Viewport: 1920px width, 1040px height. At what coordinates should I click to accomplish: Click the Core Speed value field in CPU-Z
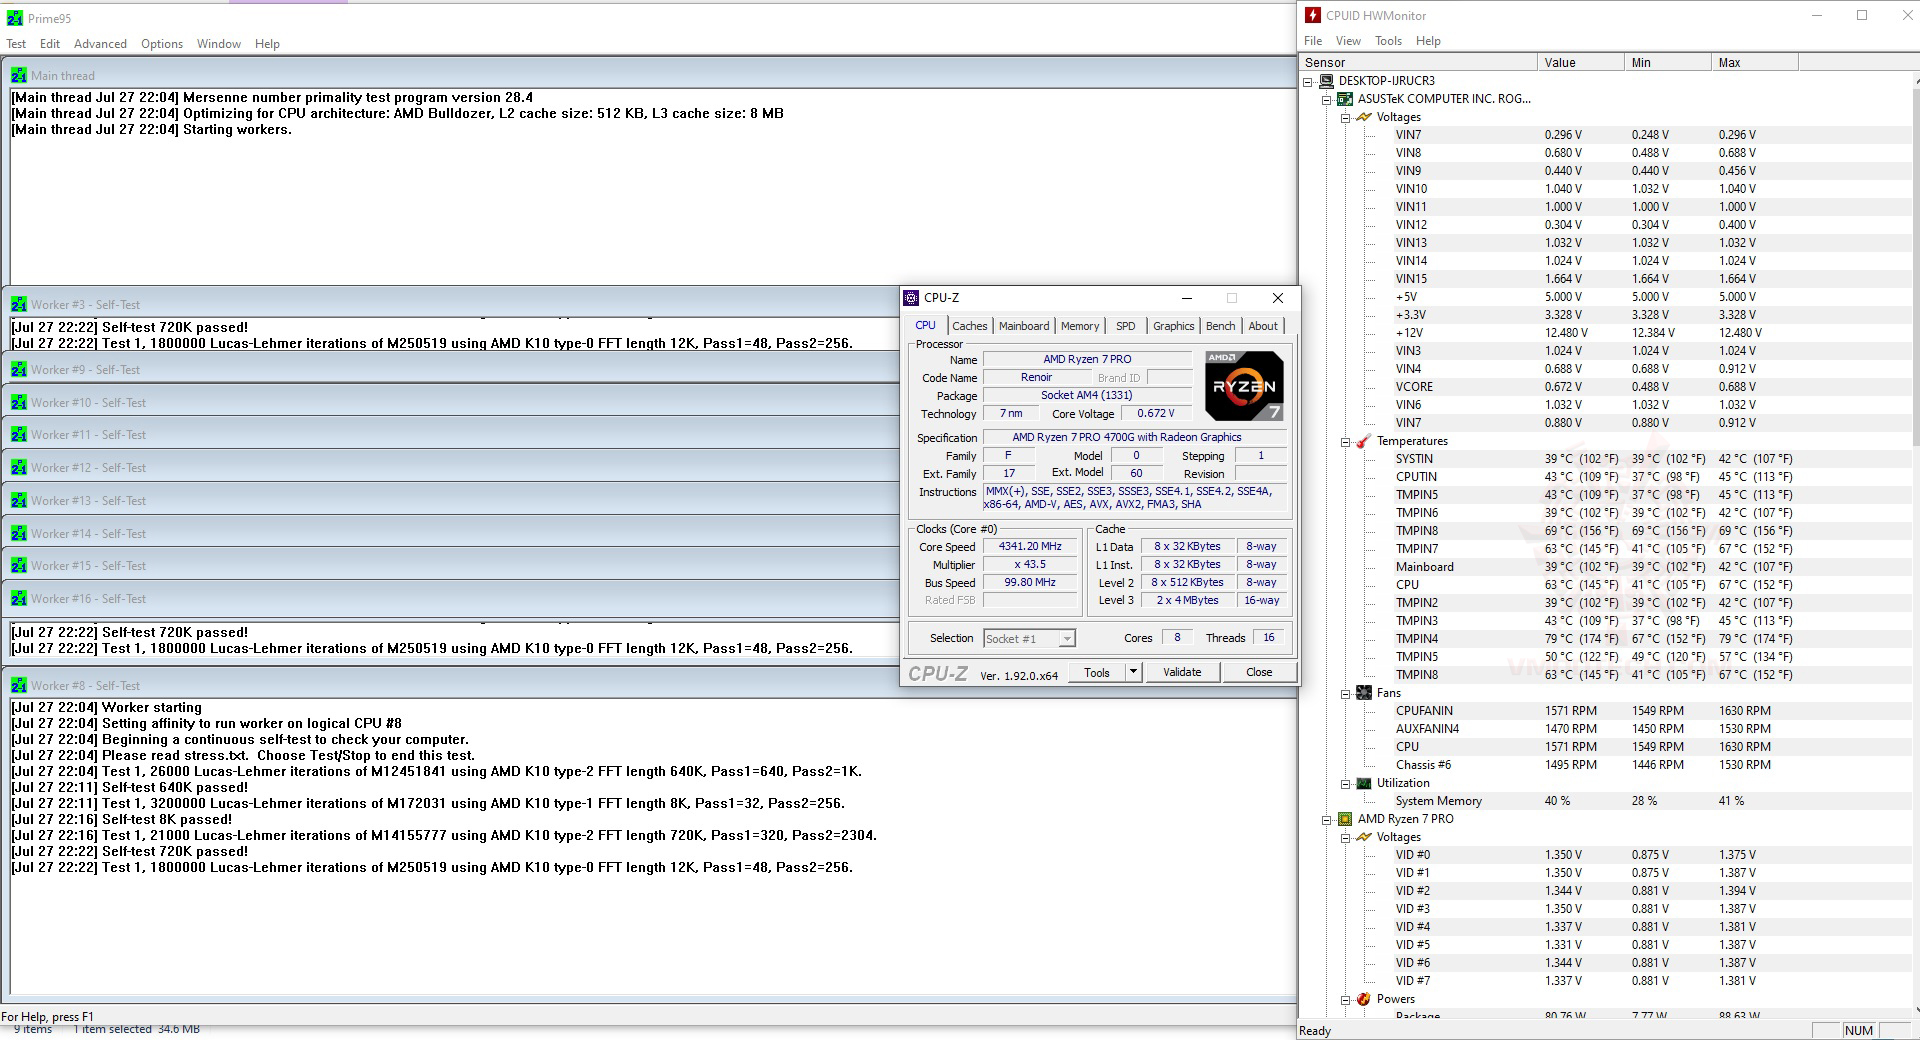click(1030, 547)
